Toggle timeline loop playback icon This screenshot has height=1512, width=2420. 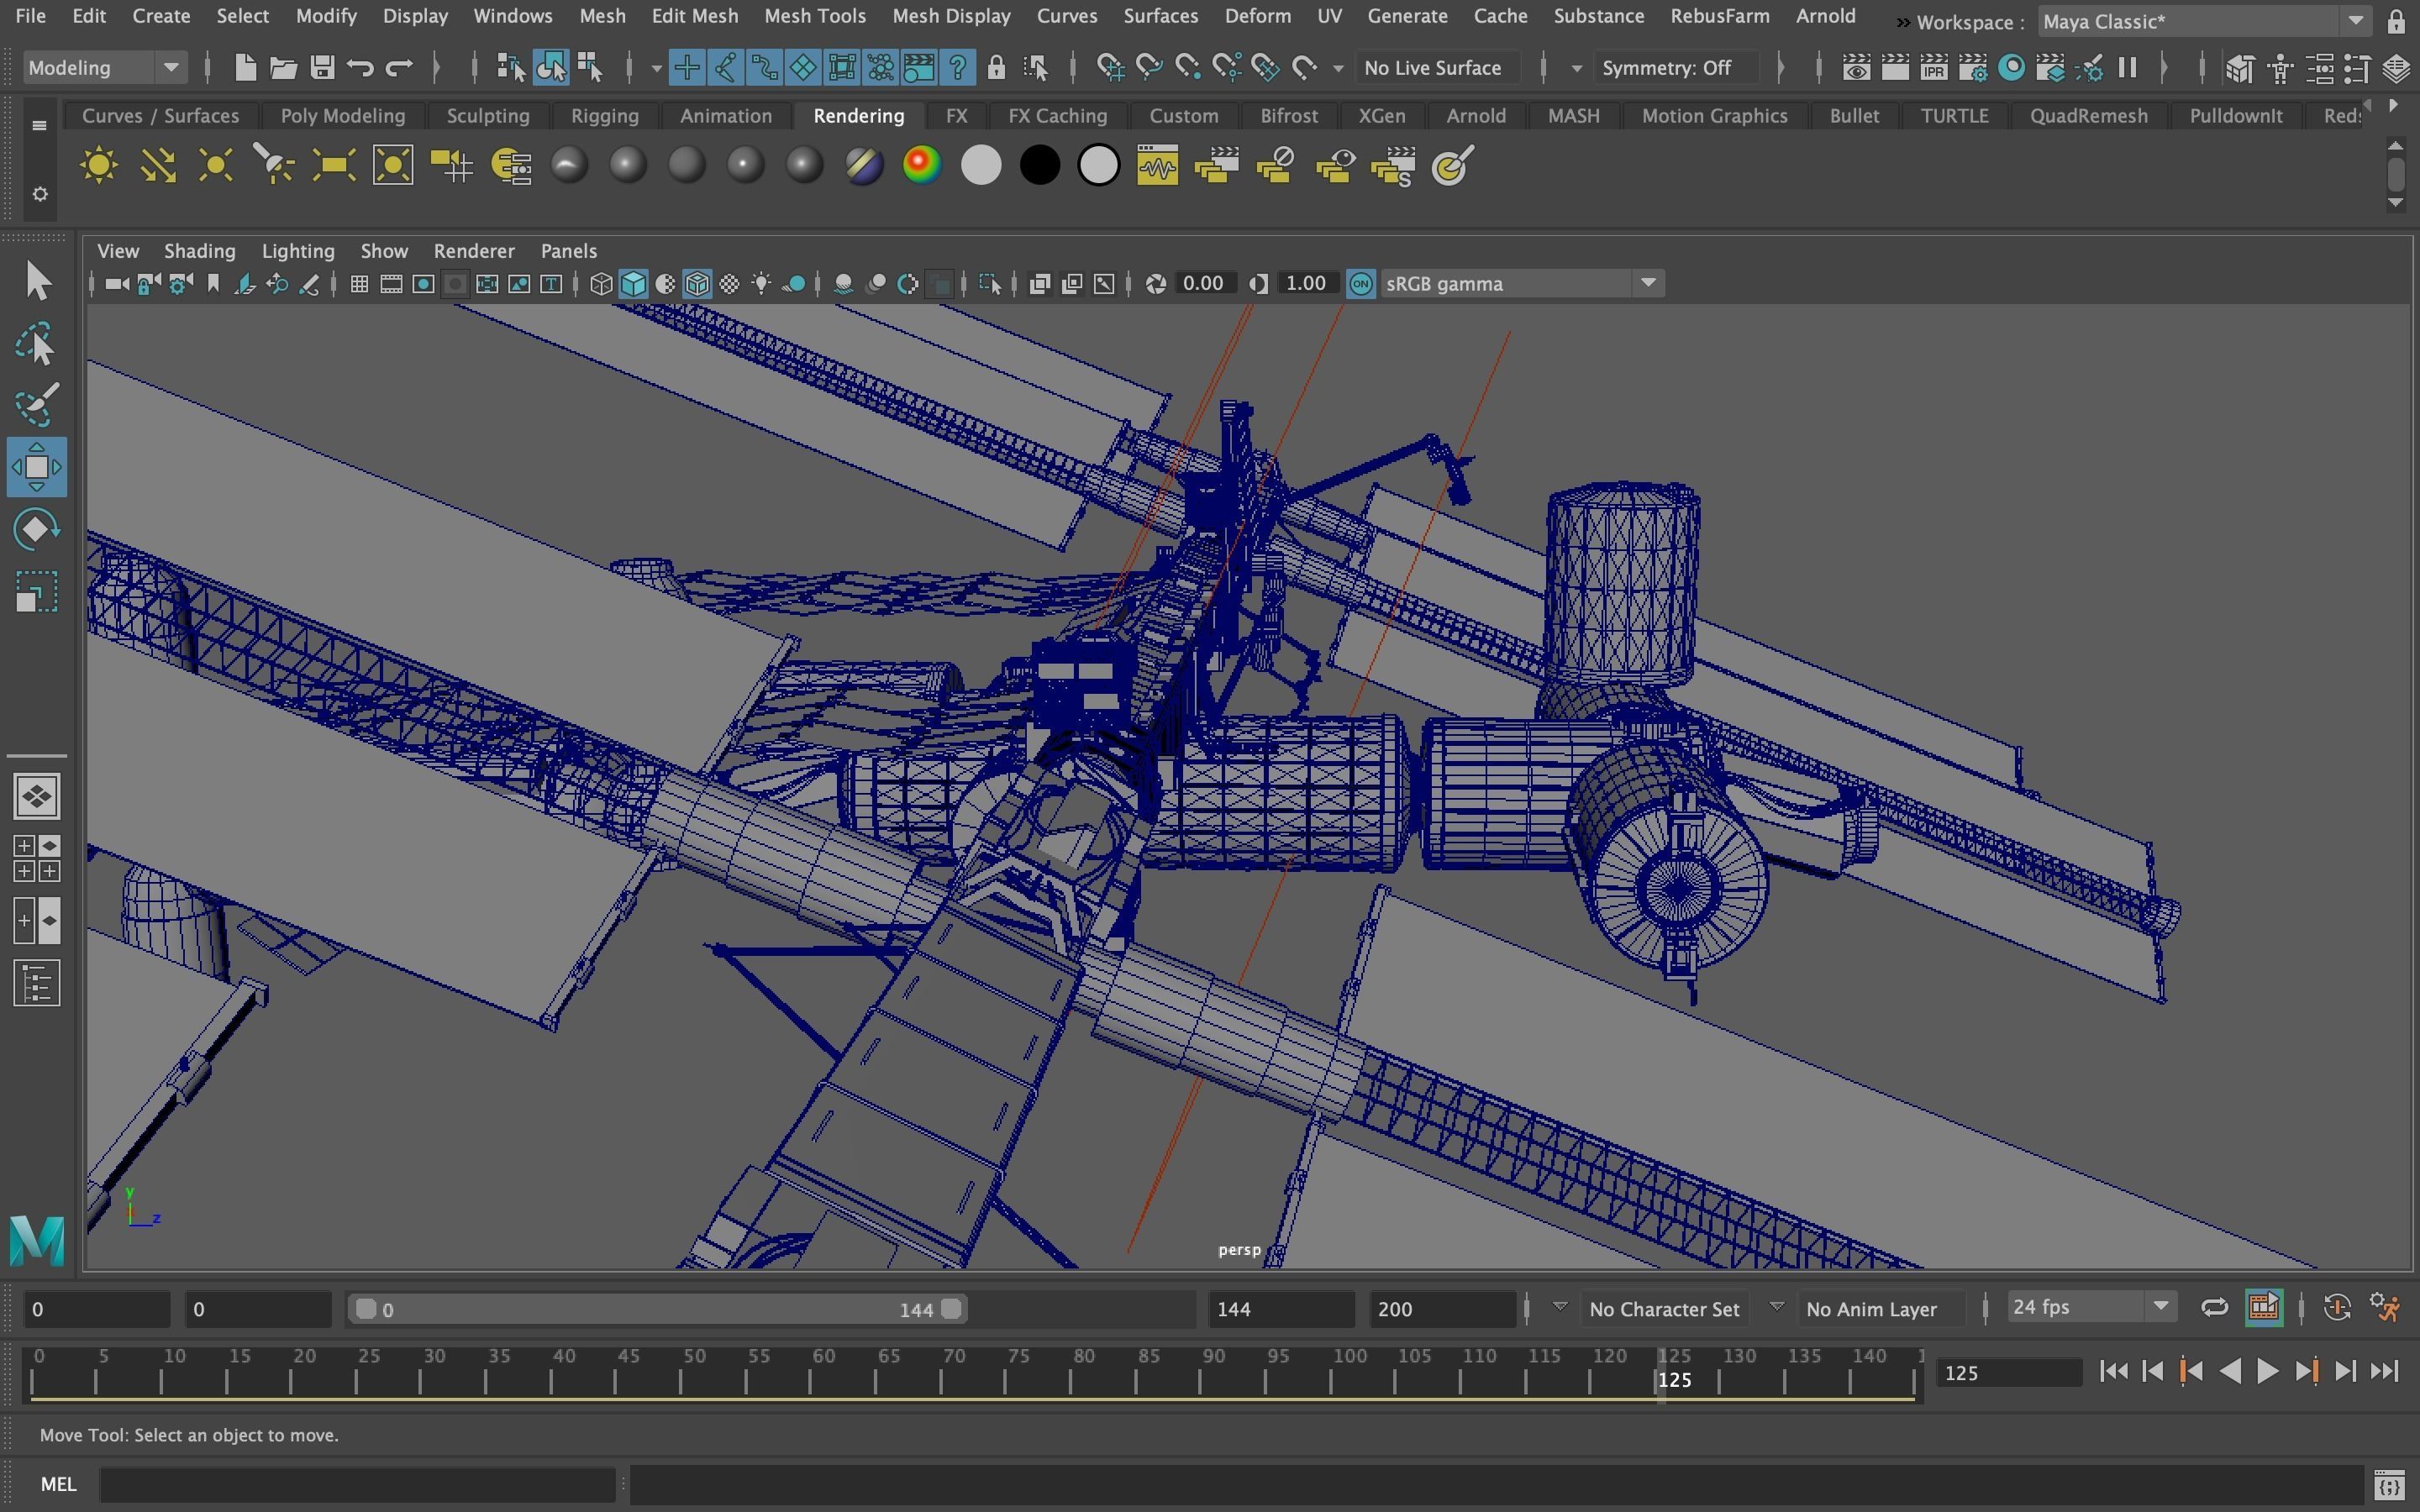(2214, 1307)
